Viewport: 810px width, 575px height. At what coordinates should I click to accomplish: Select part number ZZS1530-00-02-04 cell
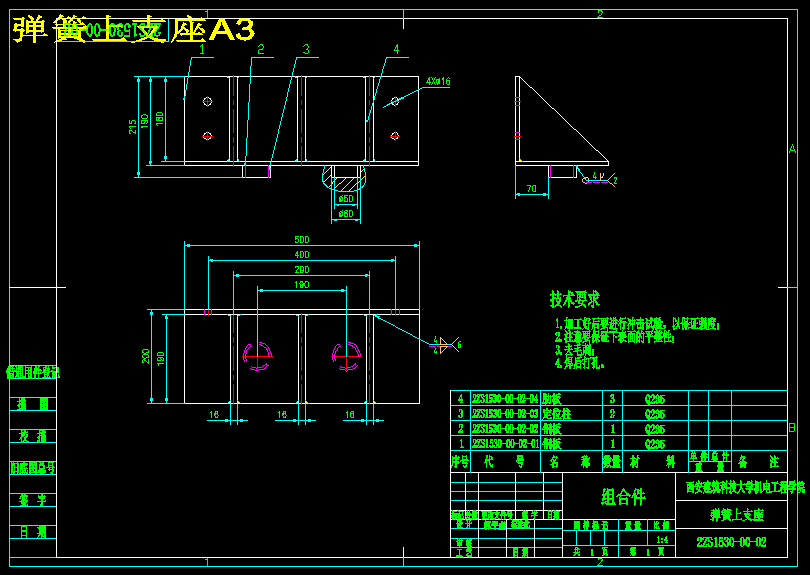505,399
